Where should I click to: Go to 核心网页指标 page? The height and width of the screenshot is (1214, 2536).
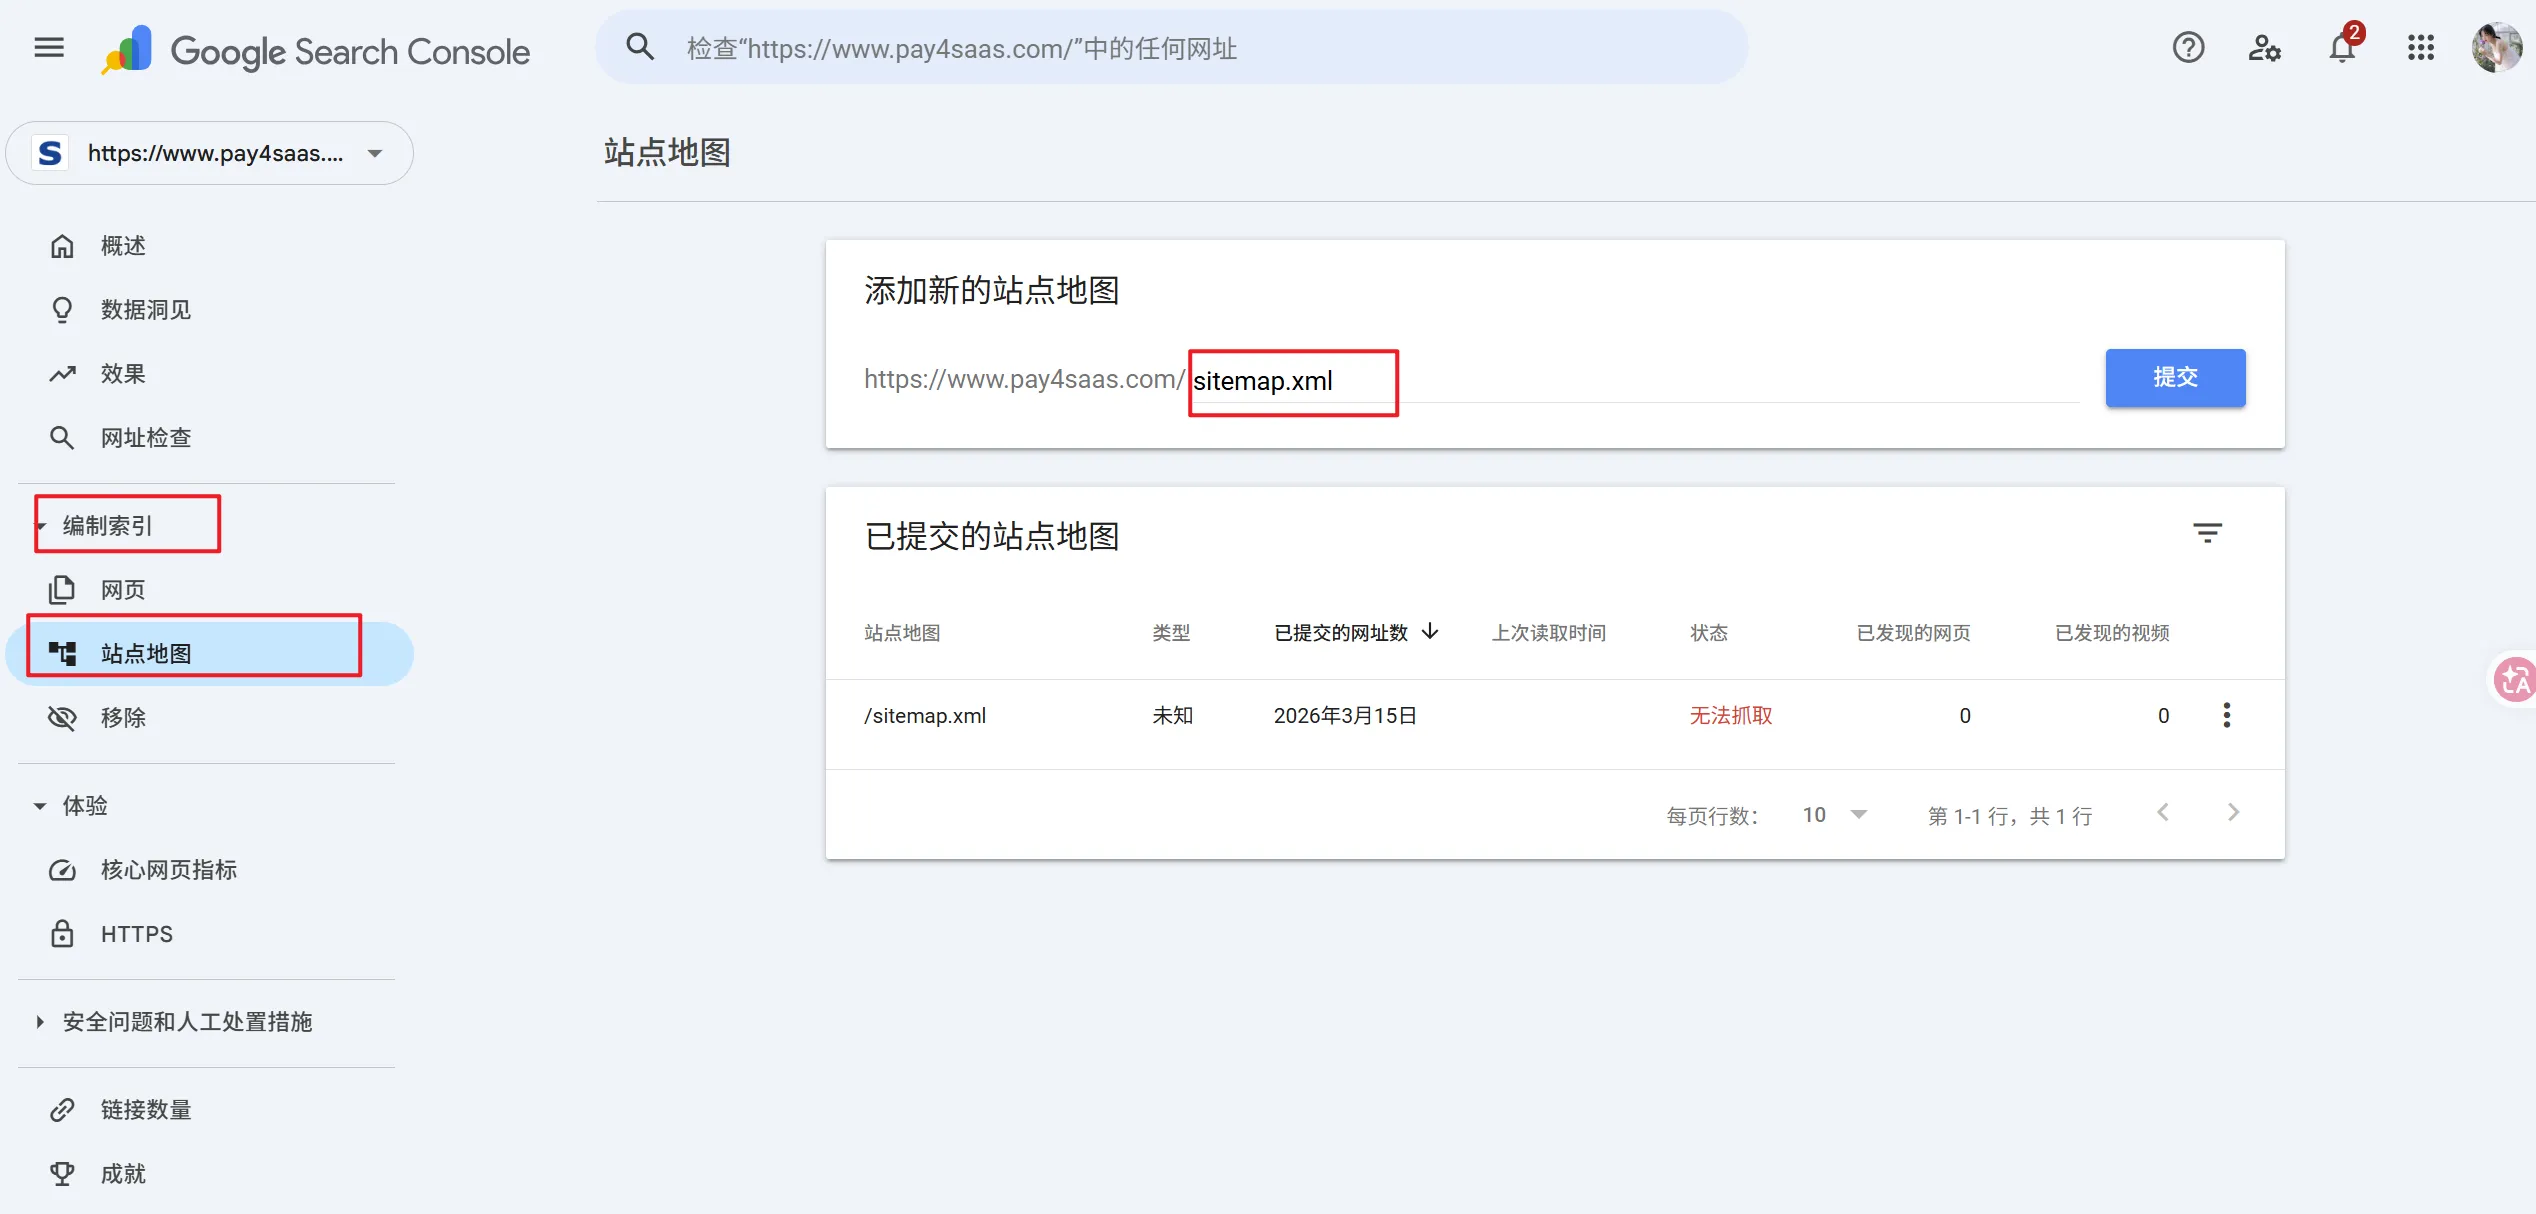click(168, 870)
